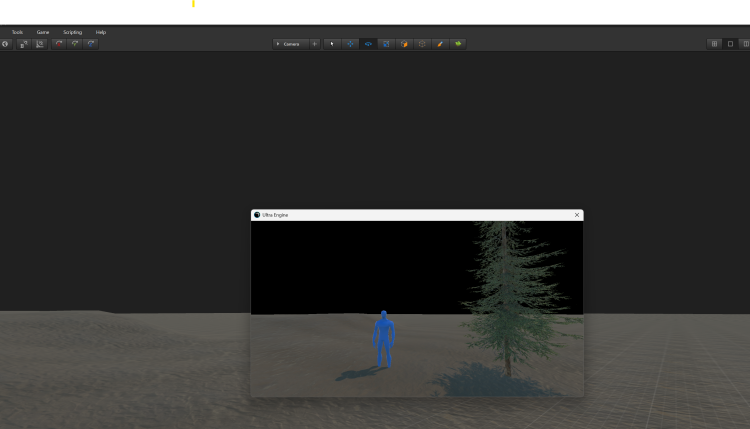This screenshot has height=429, width=750.
Task: Open the Scripting menu
Action: [x=72, y=32]
